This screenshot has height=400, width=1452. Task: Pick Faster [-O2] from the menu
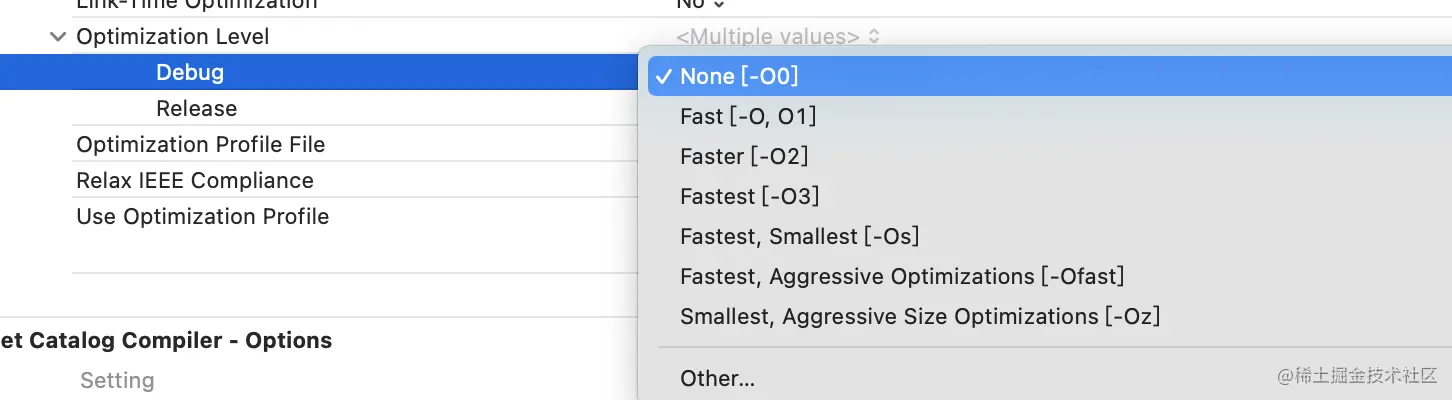coord(744,157)
